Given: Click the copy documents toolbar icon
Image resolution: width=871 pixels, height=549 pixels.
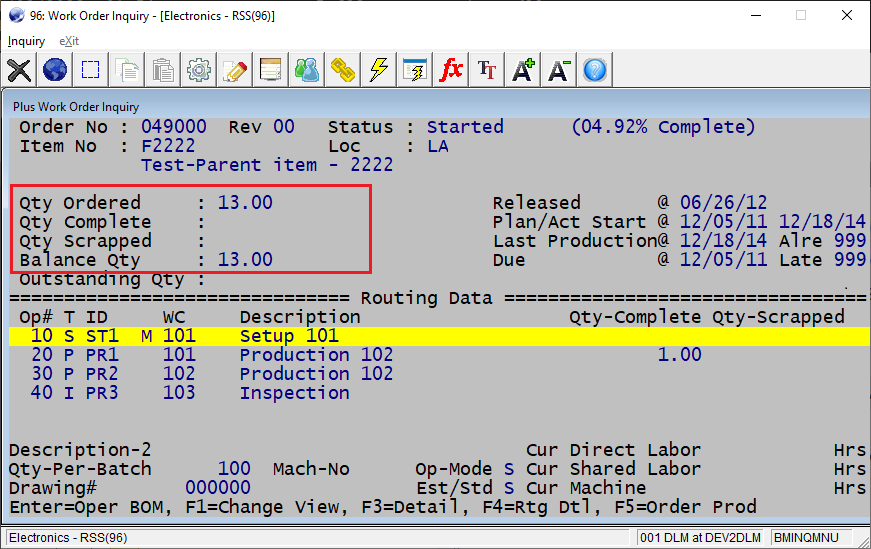Looking at the screenshot, I should [127, 70].
